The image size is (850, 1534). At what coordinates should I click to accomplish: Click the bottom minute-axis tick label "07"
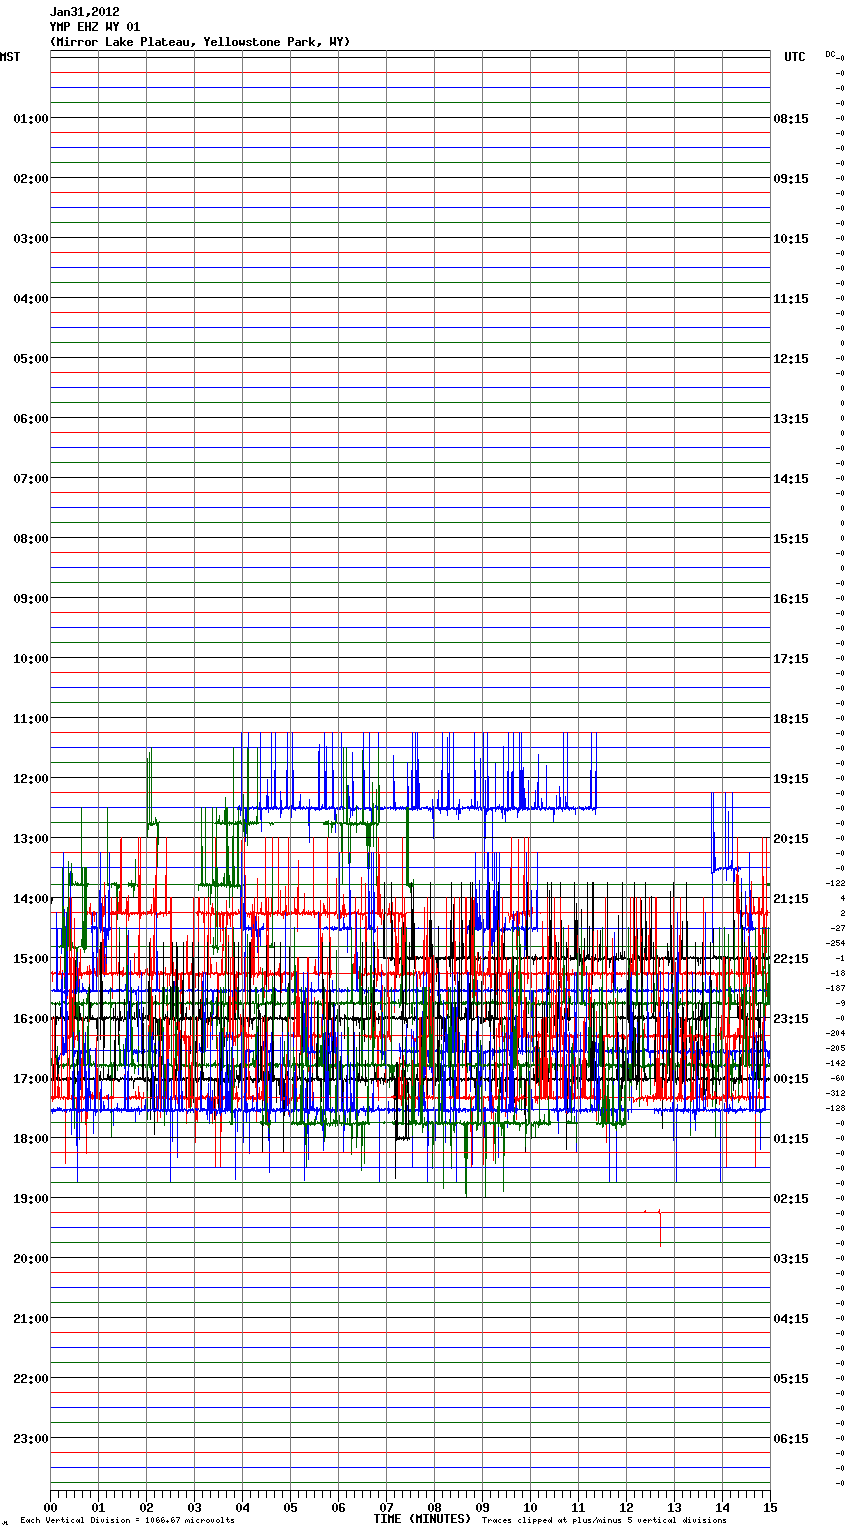(x=386, y=1507)
